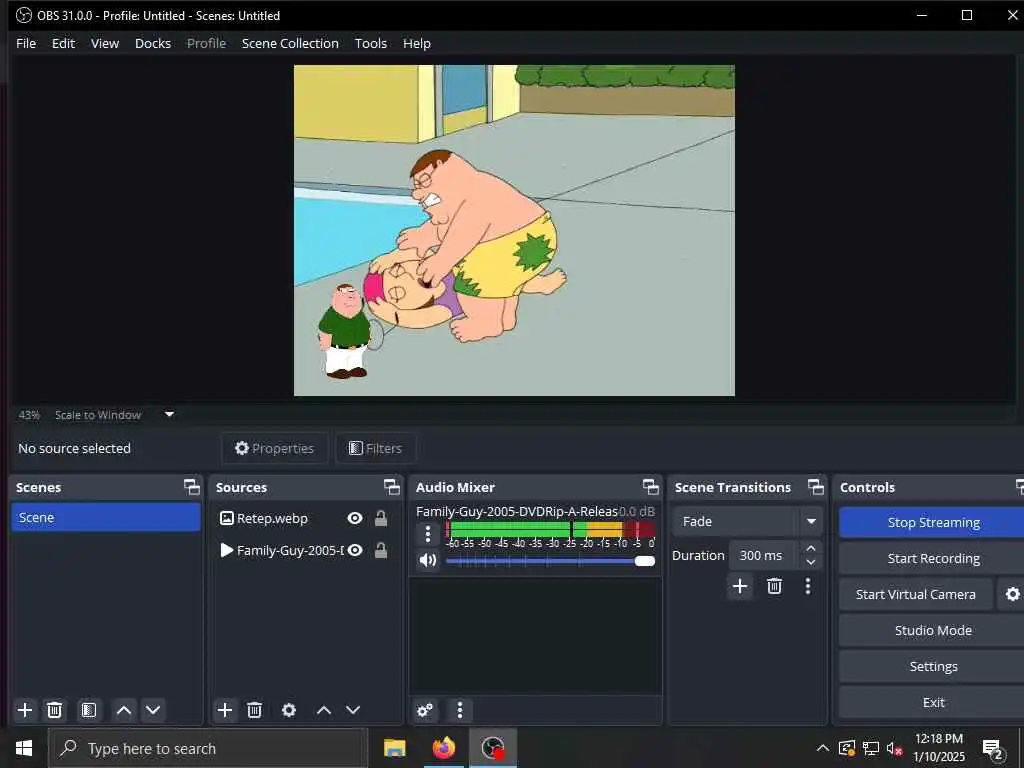This screenshot has height=768, width=1024.
Task: Click the Windows search box
Action: pos(208,748)
